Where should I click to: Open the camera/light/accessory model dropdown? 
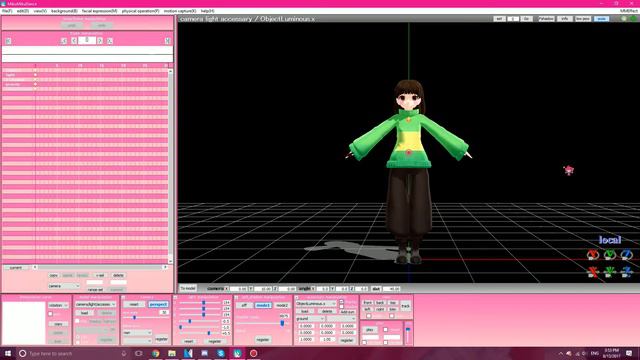coord(96,304)
